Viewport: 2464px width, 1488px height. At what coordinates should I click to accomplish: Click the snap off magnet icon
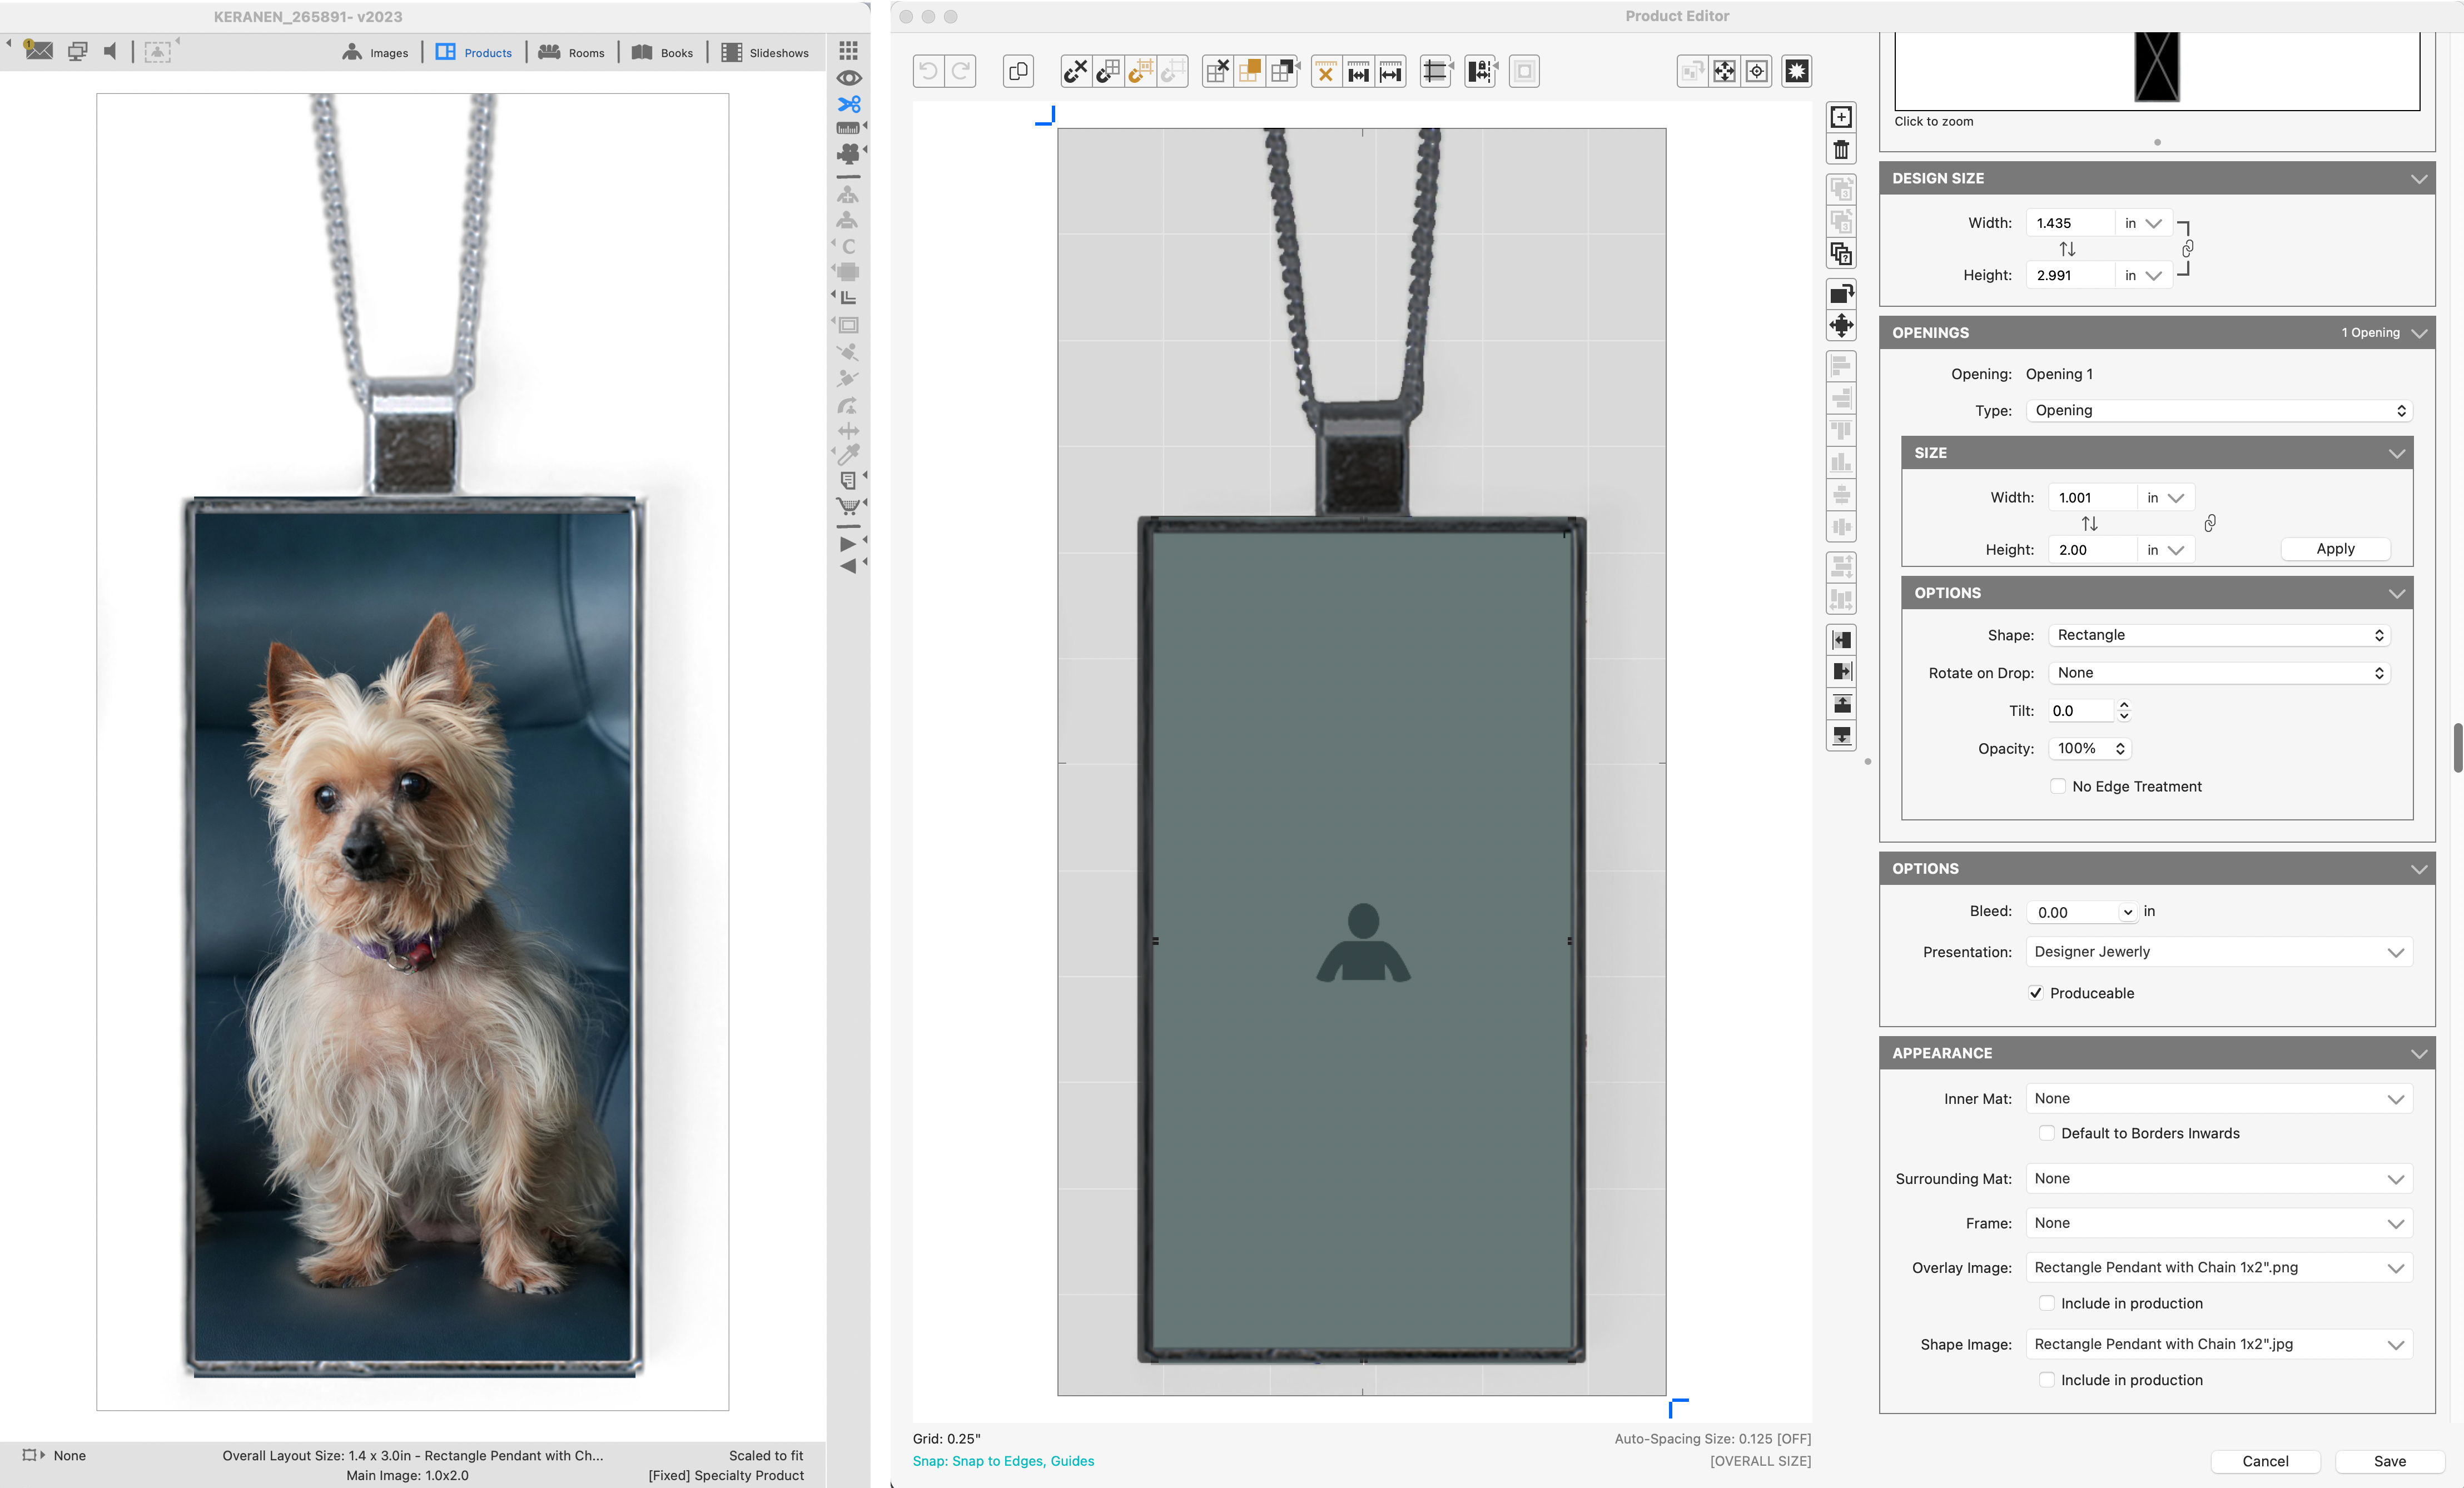point(1075,71)
